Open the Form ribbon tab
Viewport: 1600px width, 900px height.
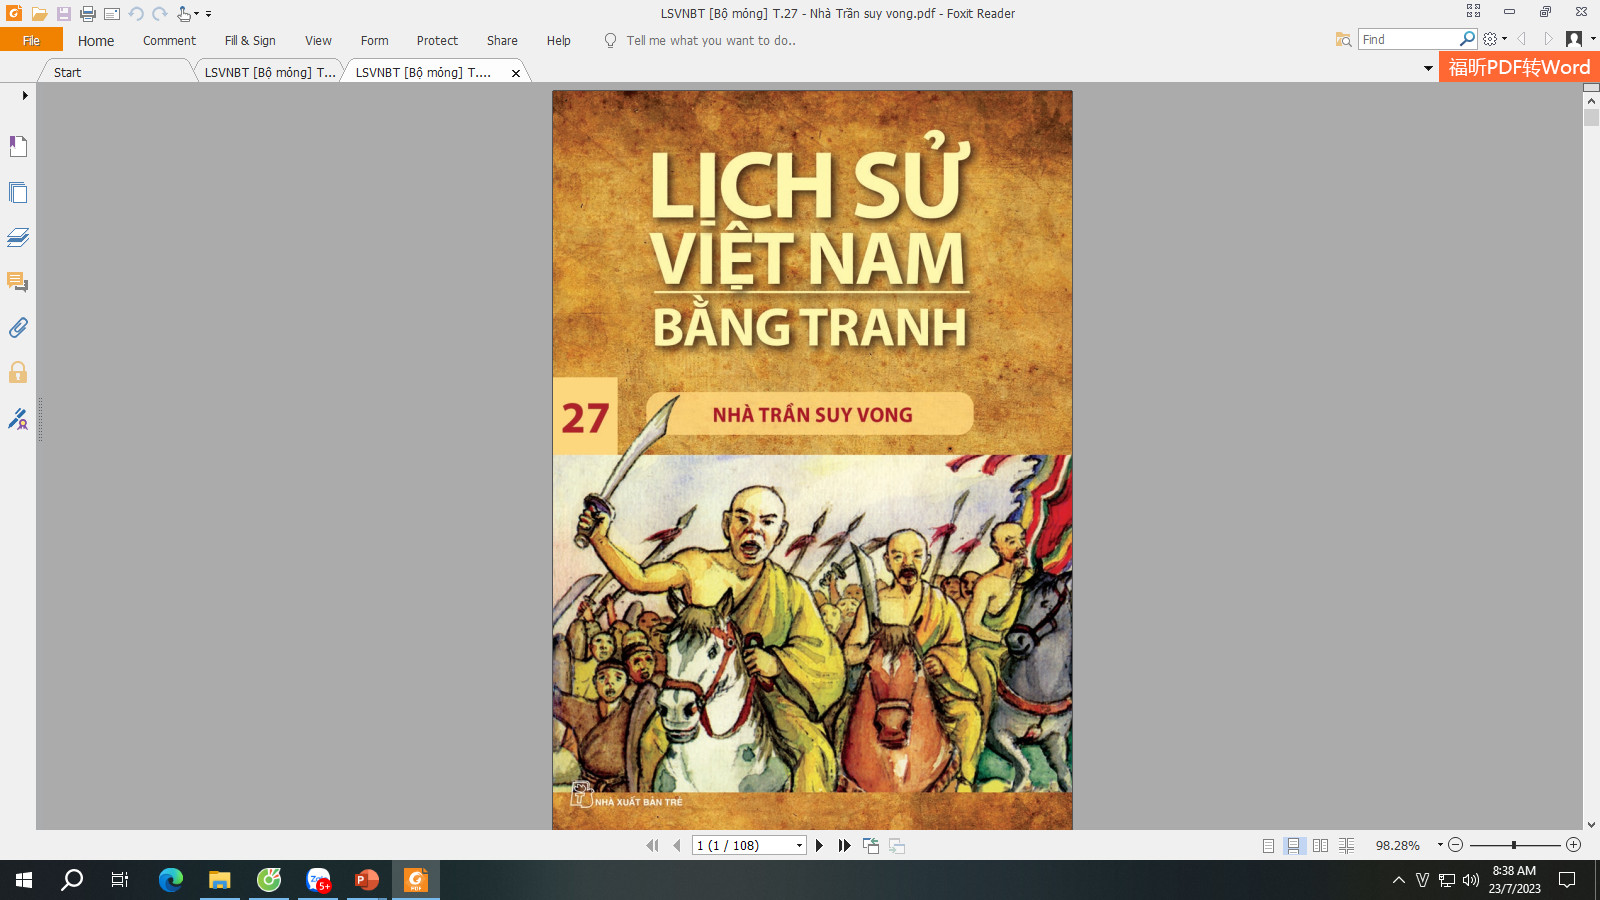coord(374,41)
